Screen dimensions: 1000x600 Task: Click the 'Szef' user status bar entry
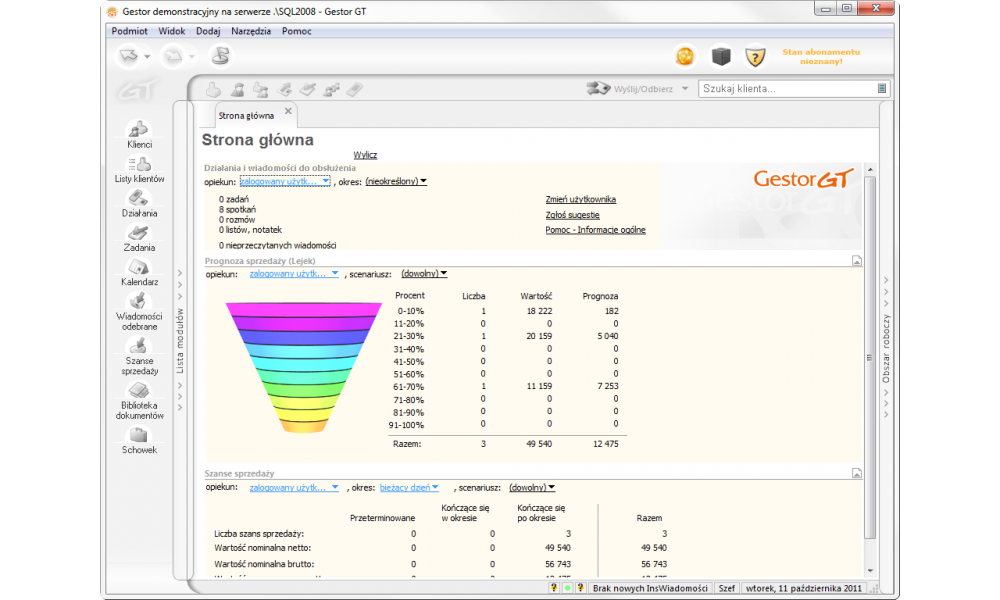click(726, 589)
